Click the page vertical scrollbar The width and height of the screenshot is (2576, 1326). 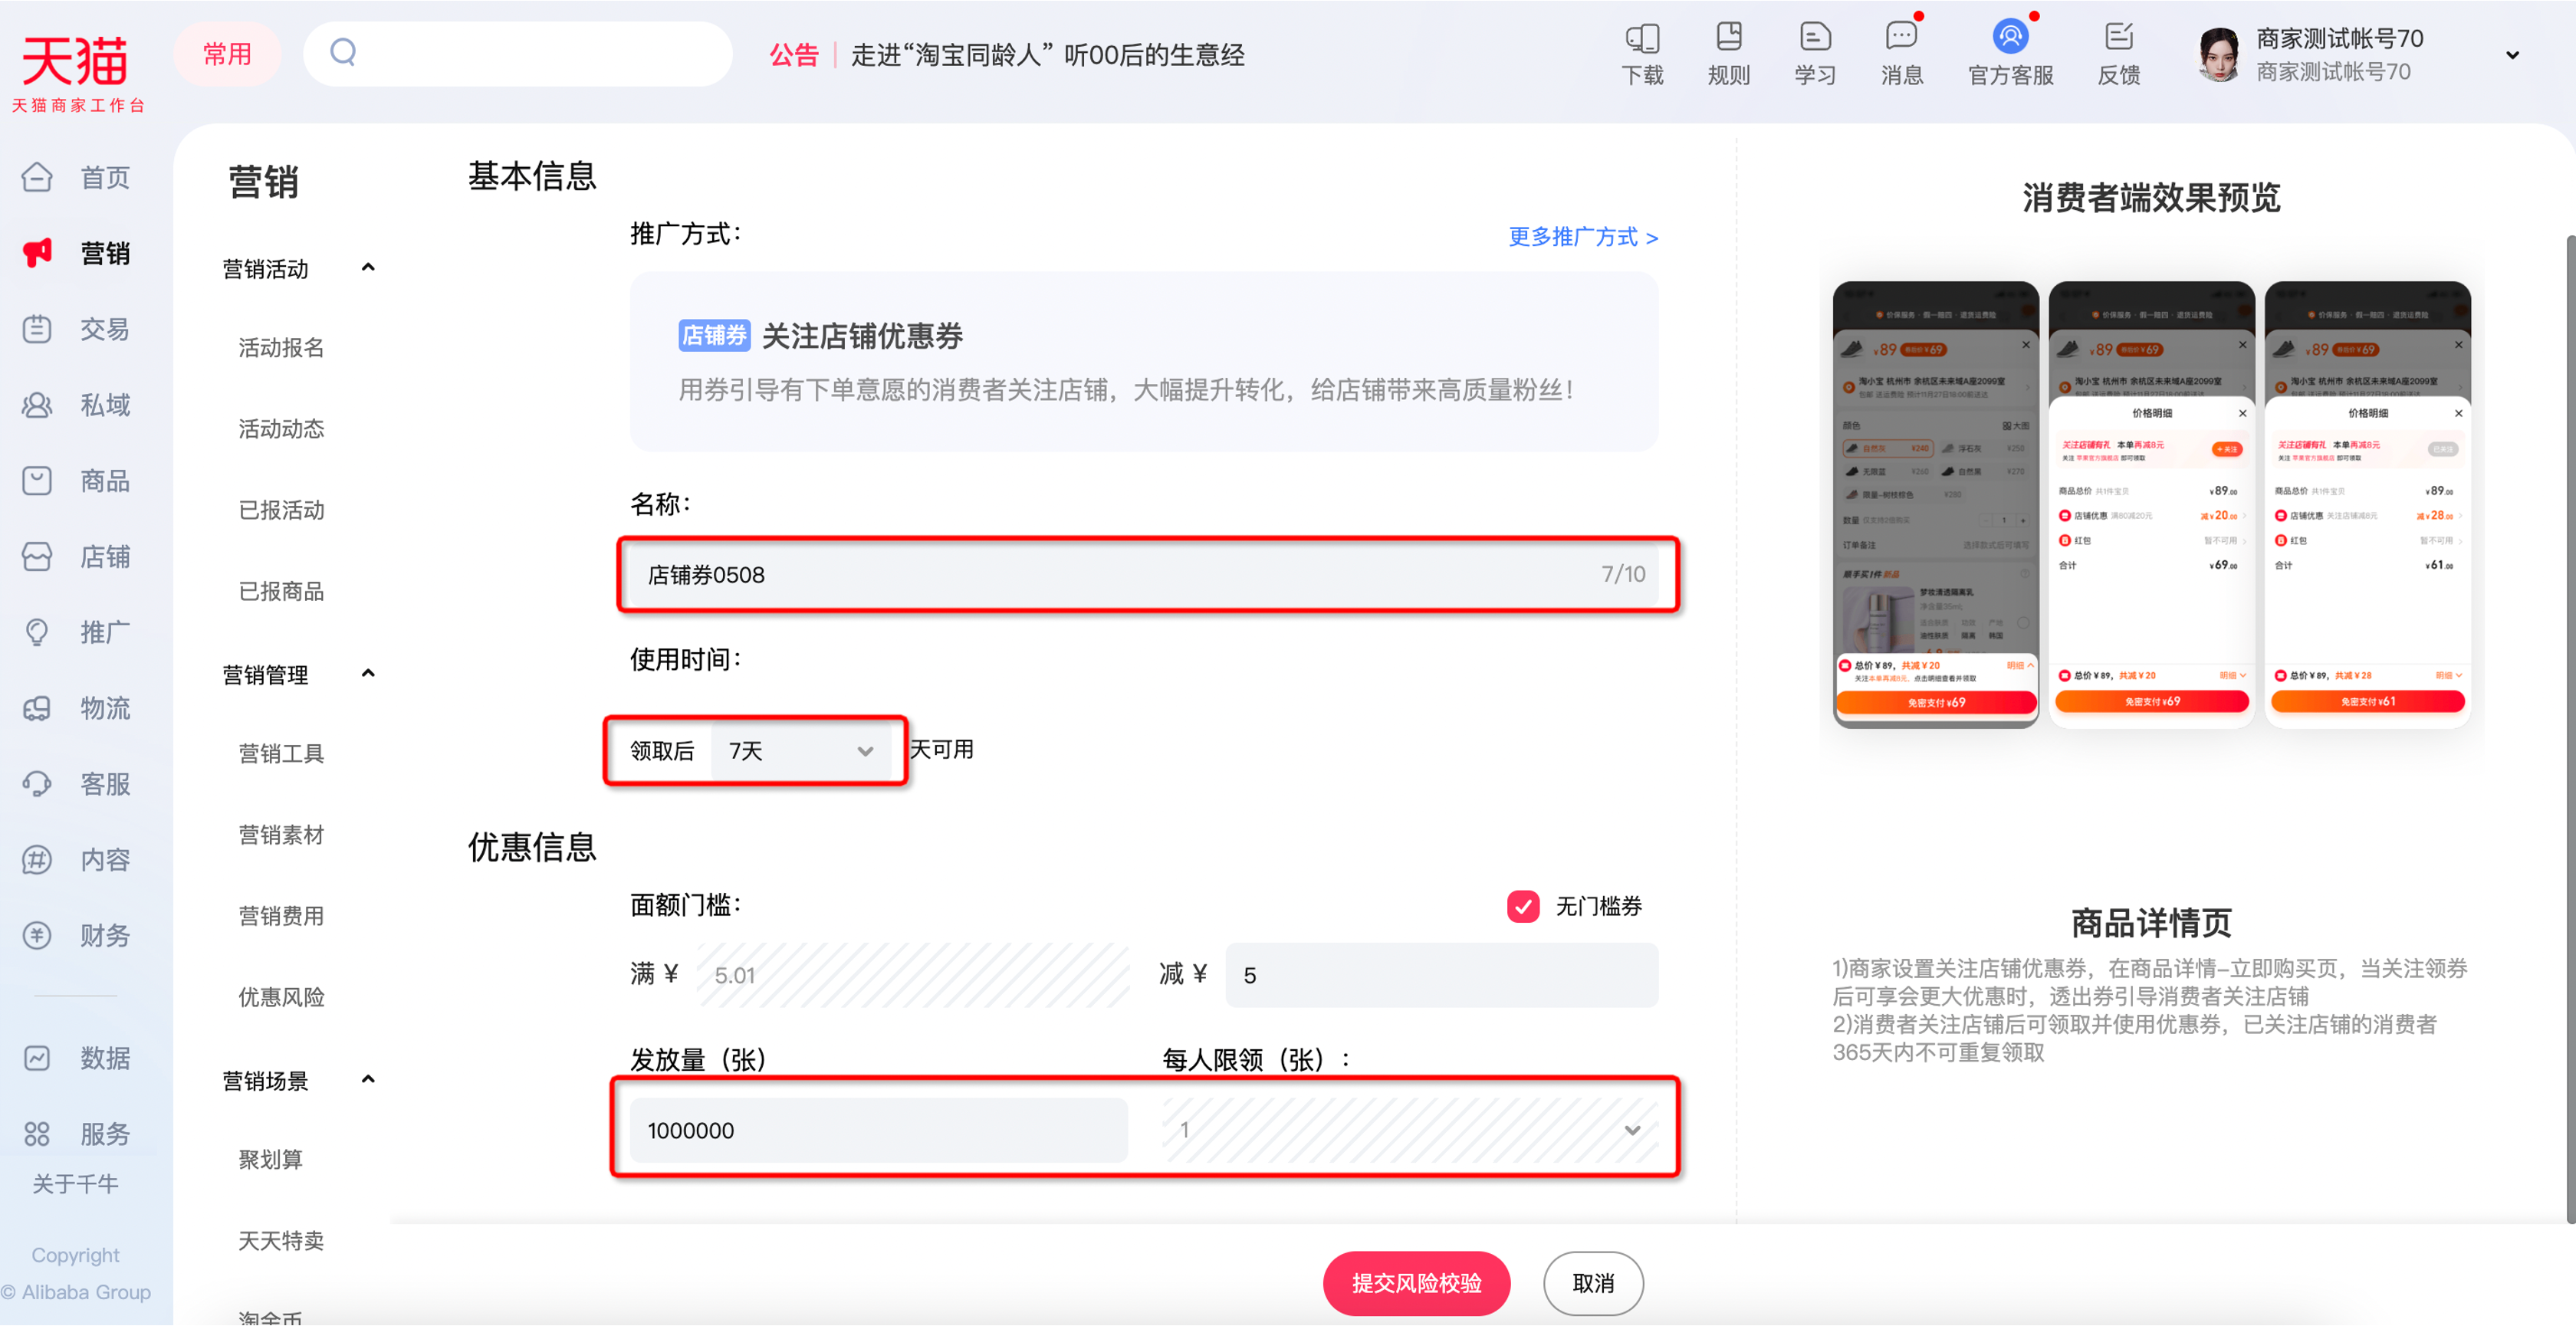[2570, 730]
